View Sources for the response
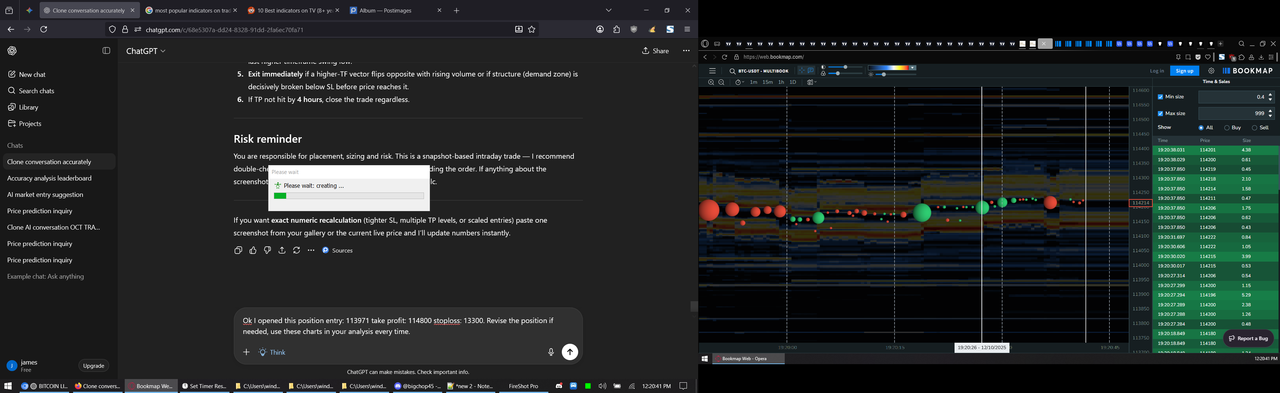This screenshot has height=393, width=1280. pyautogui.click(x=337, y=250)
